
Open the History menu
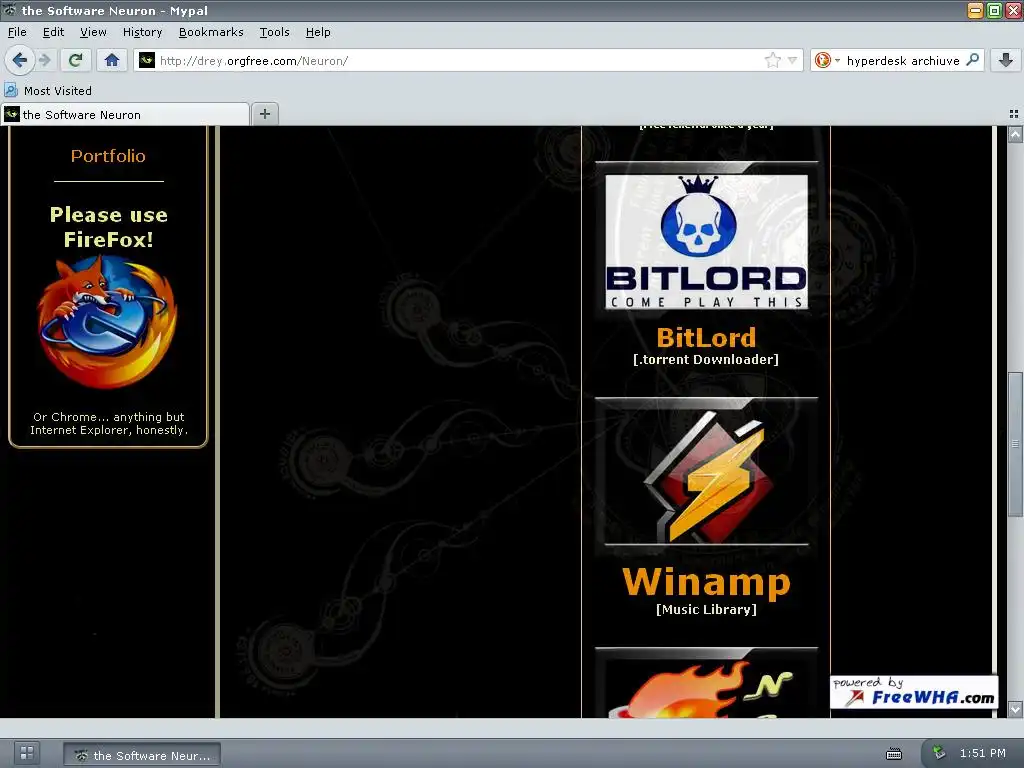point(142,32)
